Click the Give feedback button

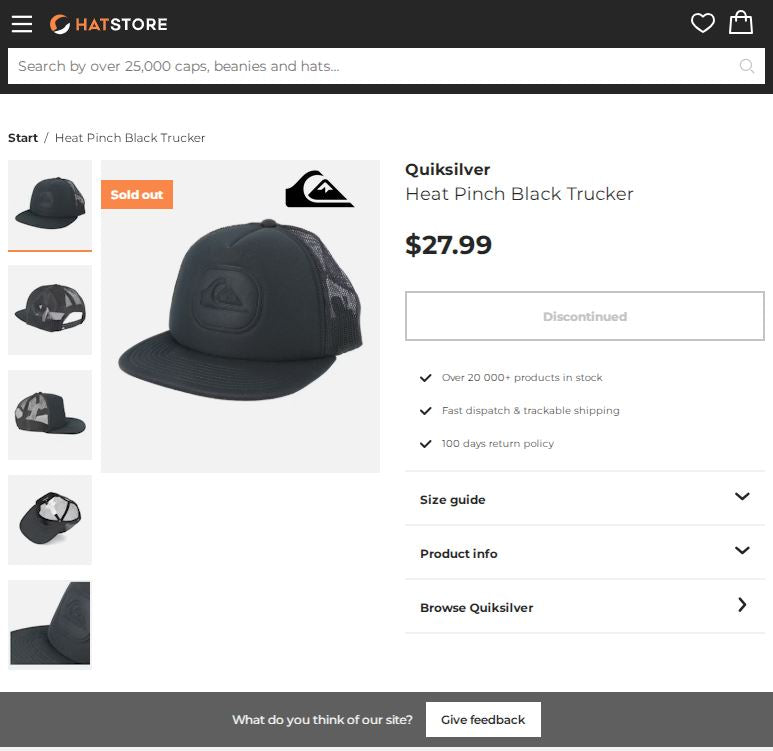(483, 720)
